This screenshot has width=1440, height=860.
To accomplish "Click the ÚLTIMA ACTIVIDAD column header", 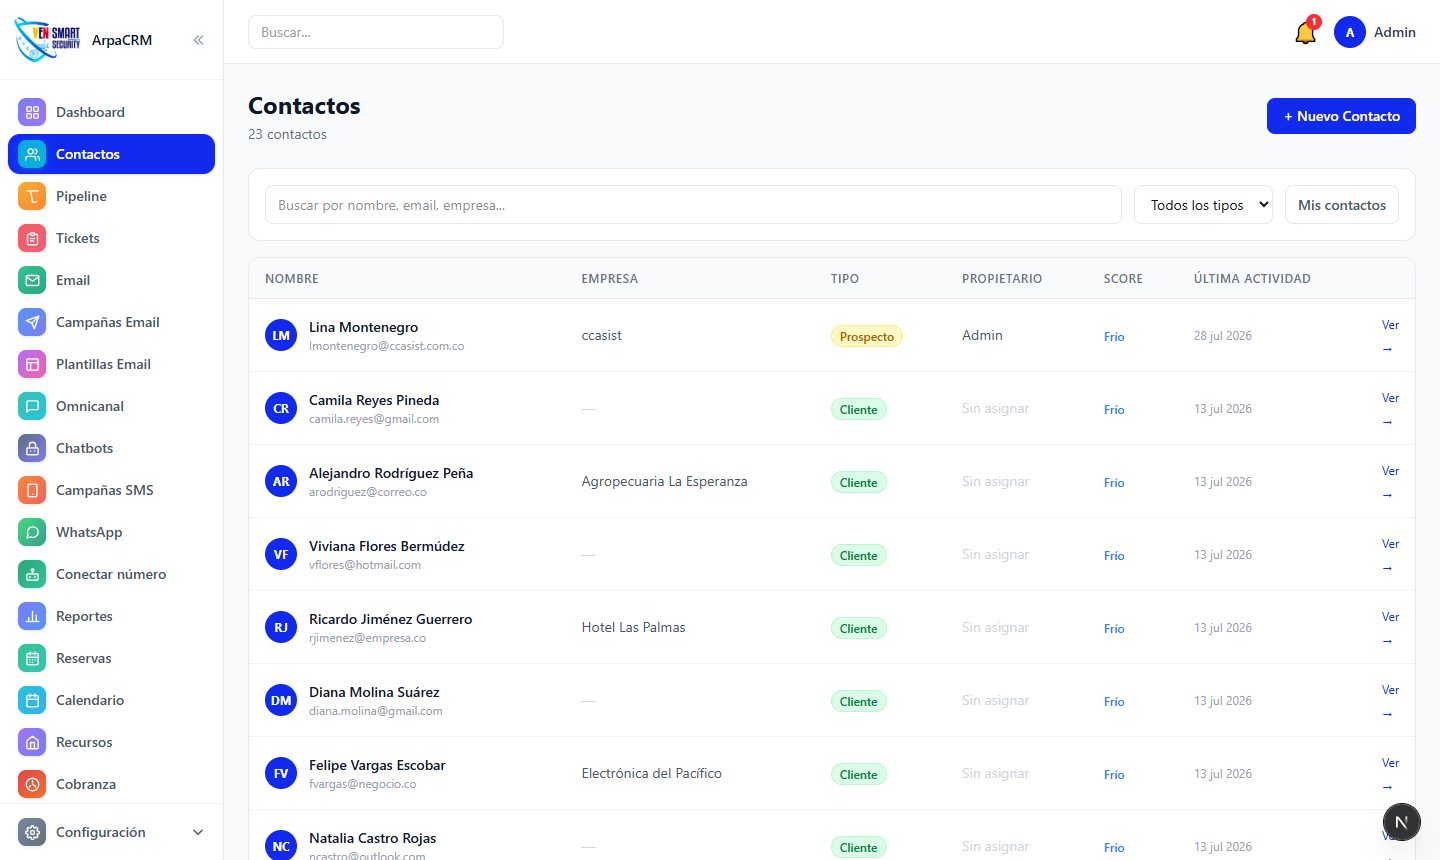I will click(1252, 279).
